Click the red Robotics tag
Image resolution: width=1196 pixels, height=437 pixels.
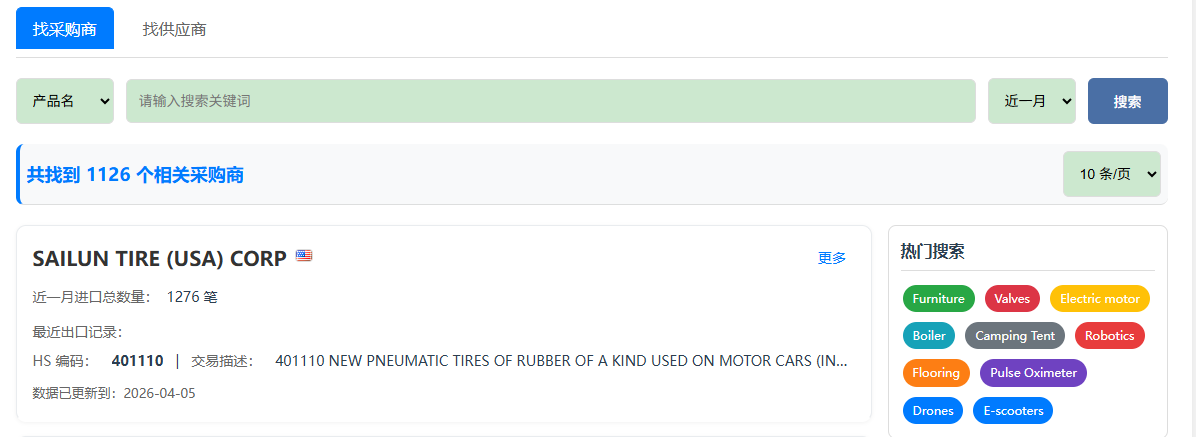coord(1109,336)
